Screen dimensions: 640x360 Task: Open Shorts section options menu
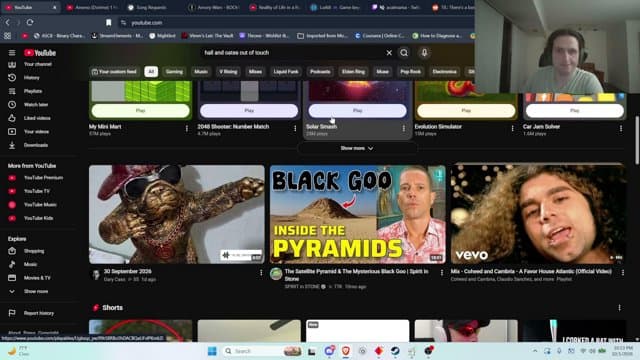point(620,308)
